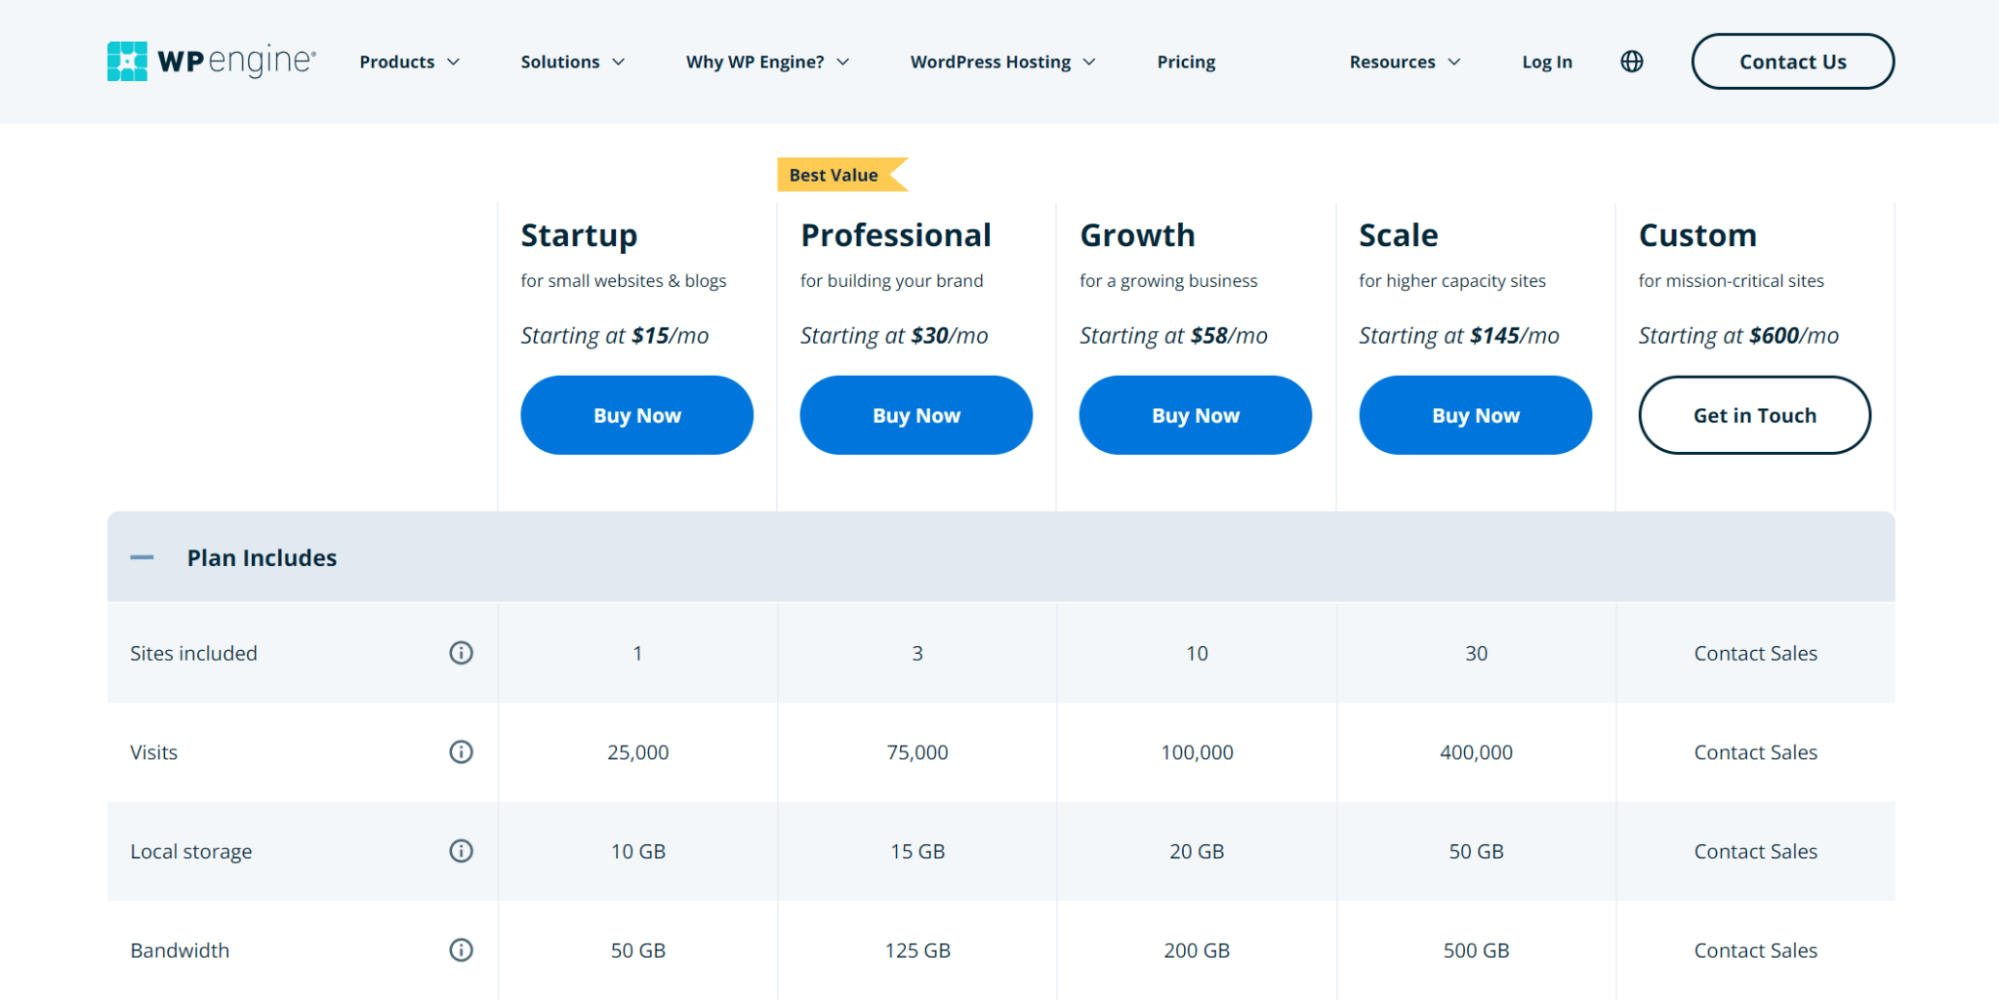Show Local storage info tooltip icon
Viewport: 1999px width, 1001px height.
pos(461,851)
